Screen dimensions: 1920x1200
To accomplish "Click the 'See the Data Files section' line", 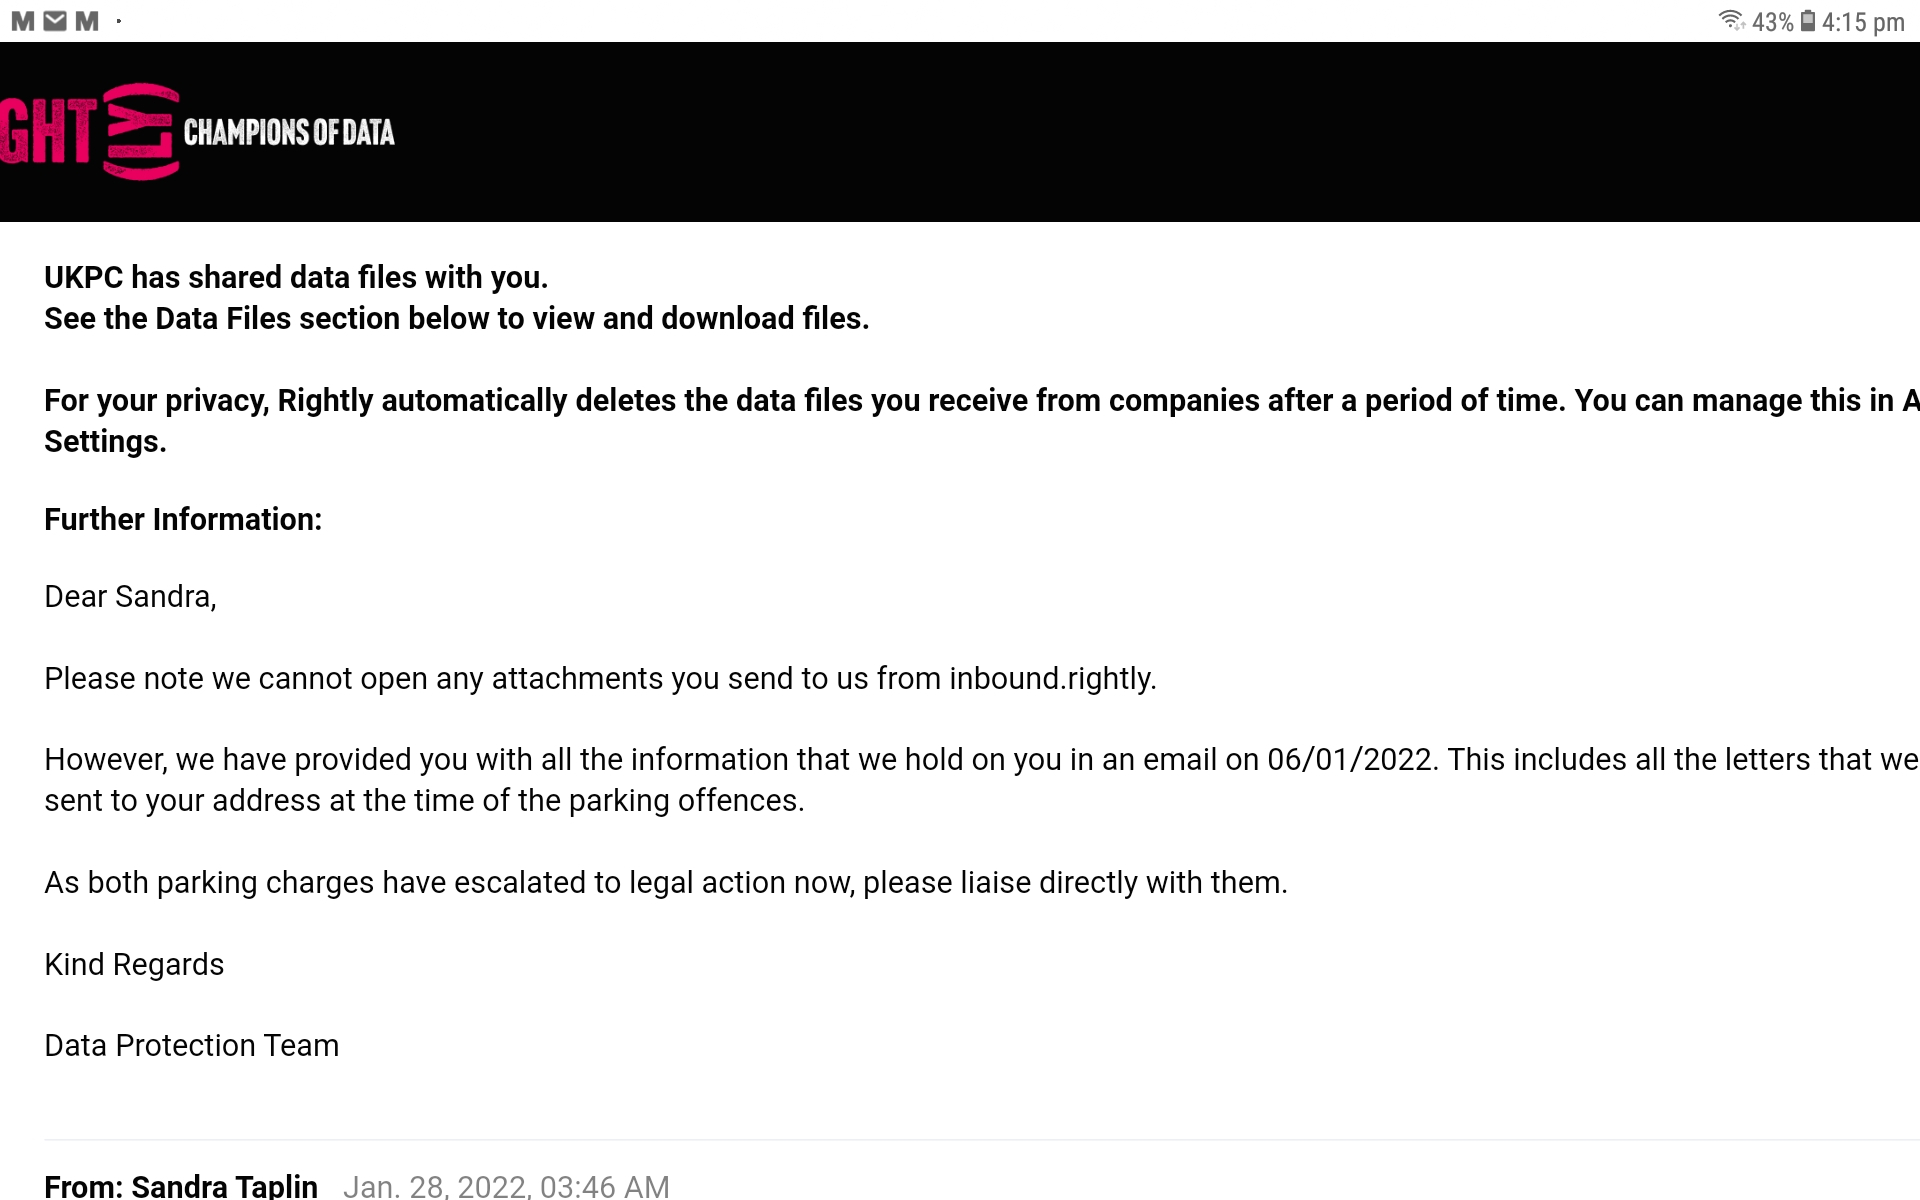I will (457, 318).
